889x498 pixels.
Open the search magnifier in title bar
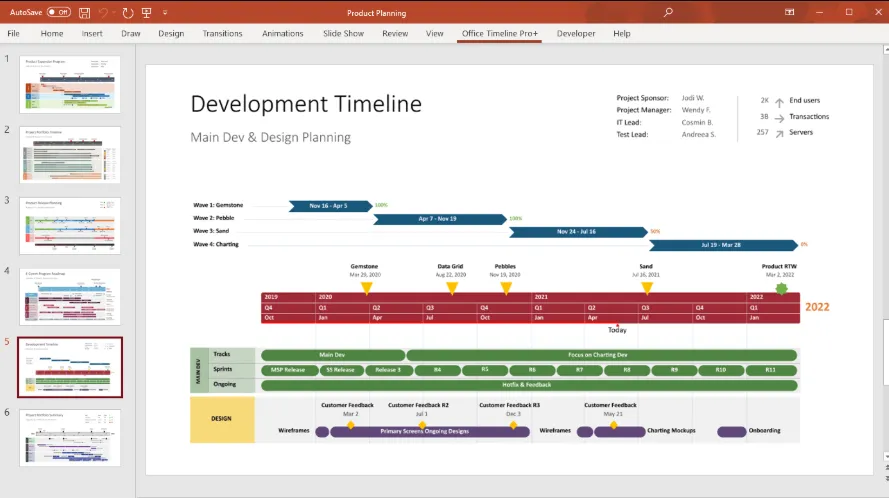coord(668,12)
